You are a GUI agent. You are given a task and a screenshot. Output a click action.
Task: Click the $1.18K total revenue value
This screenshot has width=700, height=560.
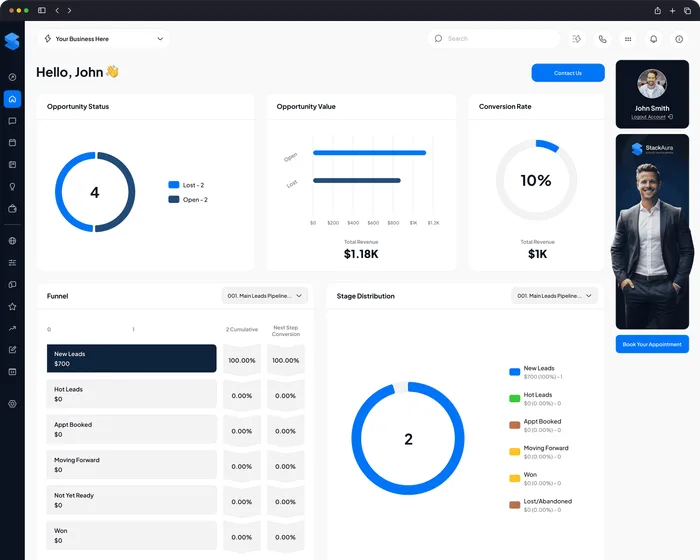(361, 254)
